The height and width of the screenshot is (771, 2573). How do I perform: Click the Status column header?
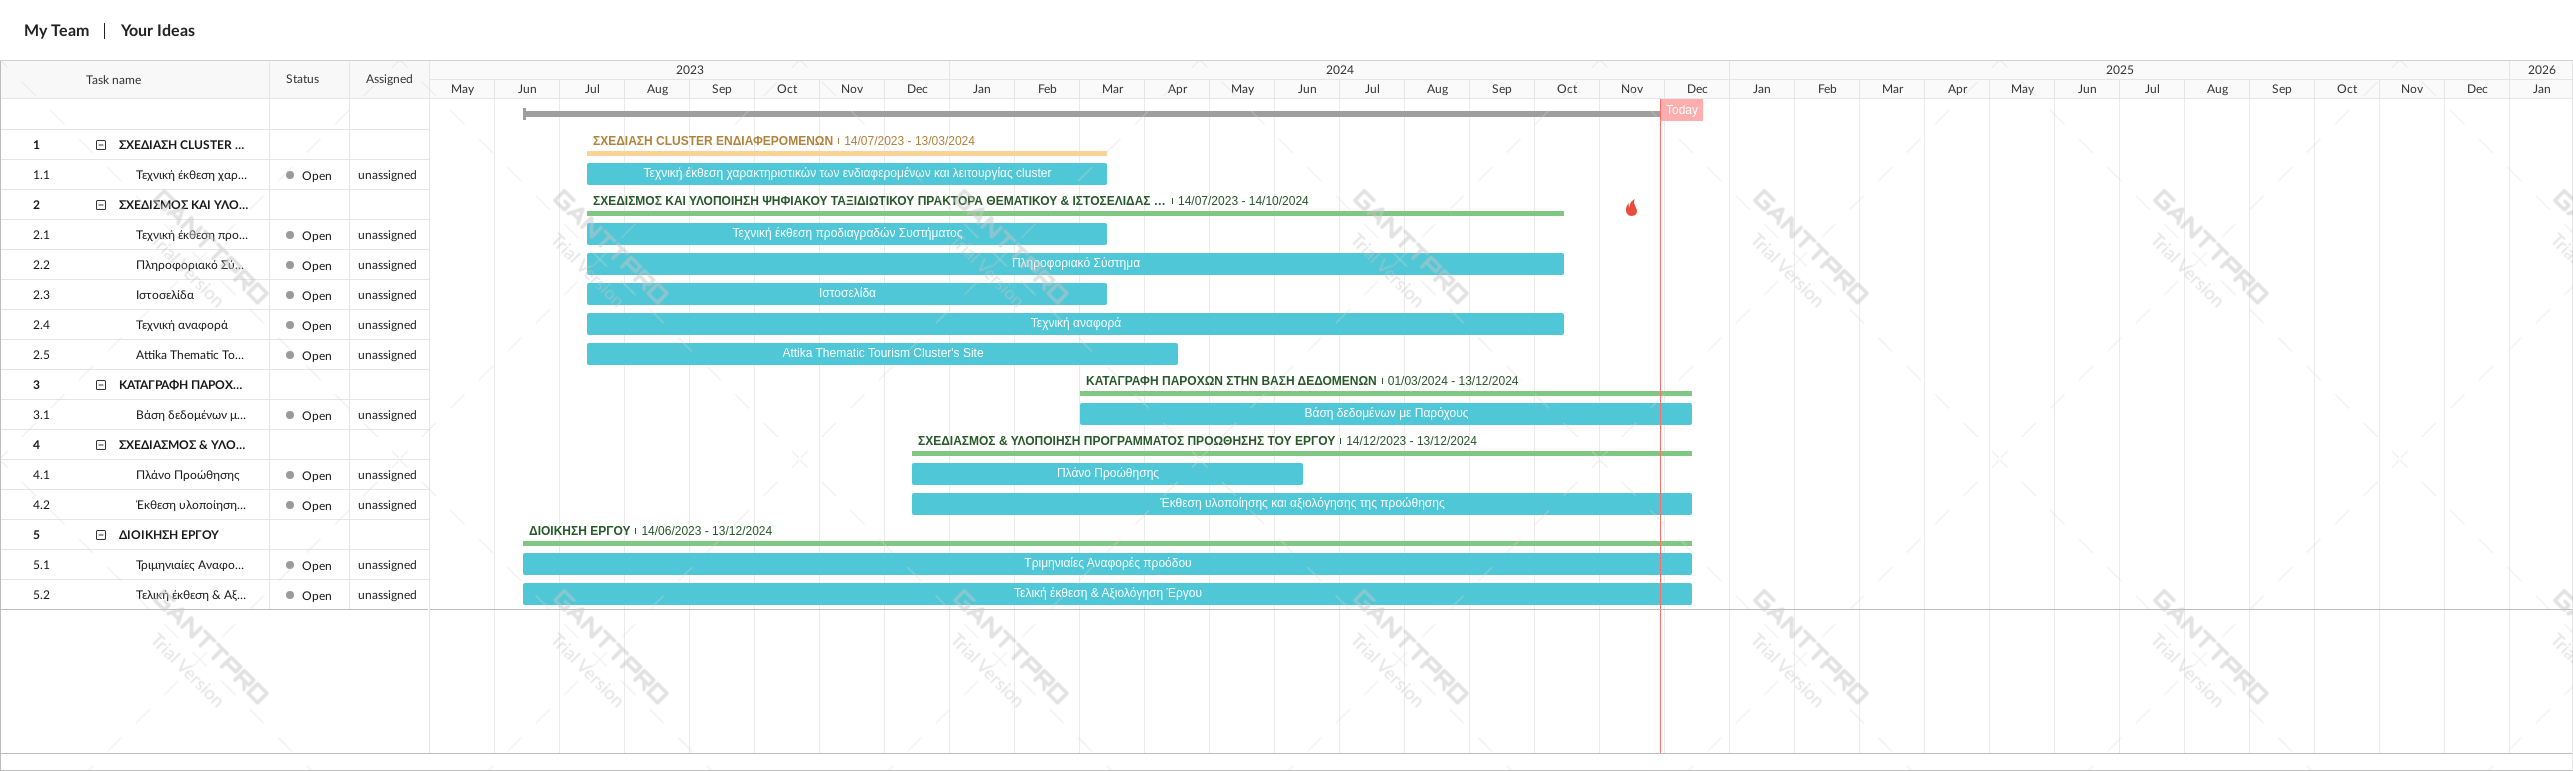pos(302,79)
